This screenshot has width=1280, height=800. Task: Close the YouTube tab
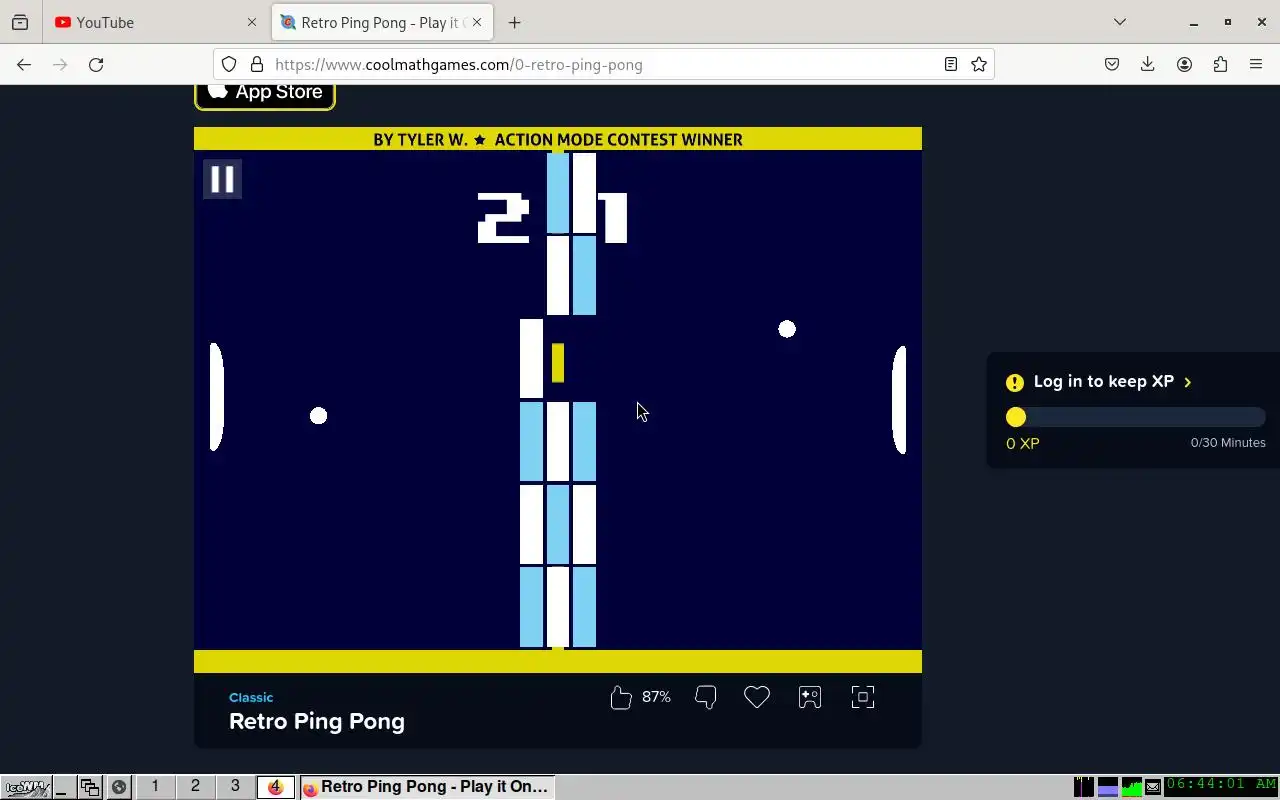point(252,22)
